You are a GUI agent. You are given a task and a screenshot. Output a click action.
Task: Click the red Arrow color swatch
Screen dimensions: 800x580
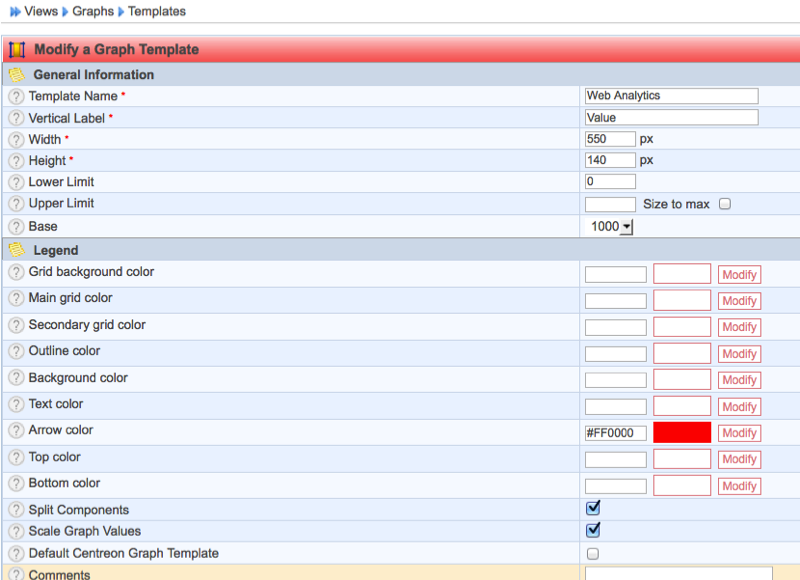click(682, 432)
